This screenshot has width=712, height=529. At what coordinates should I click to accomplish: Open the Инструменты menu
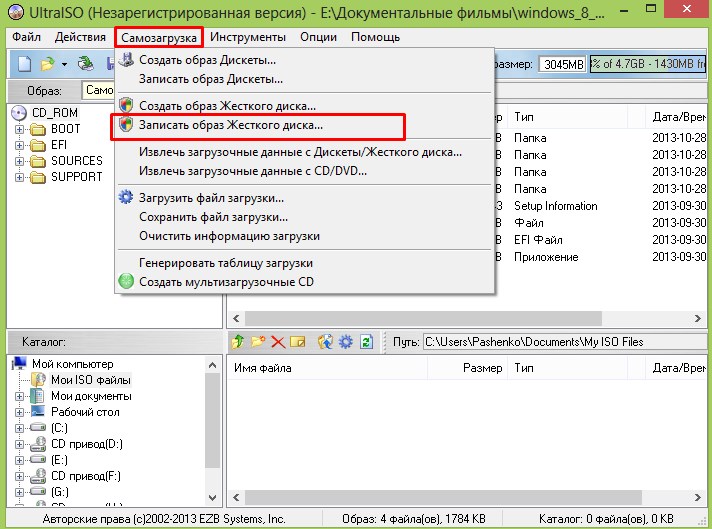point(249,37)
